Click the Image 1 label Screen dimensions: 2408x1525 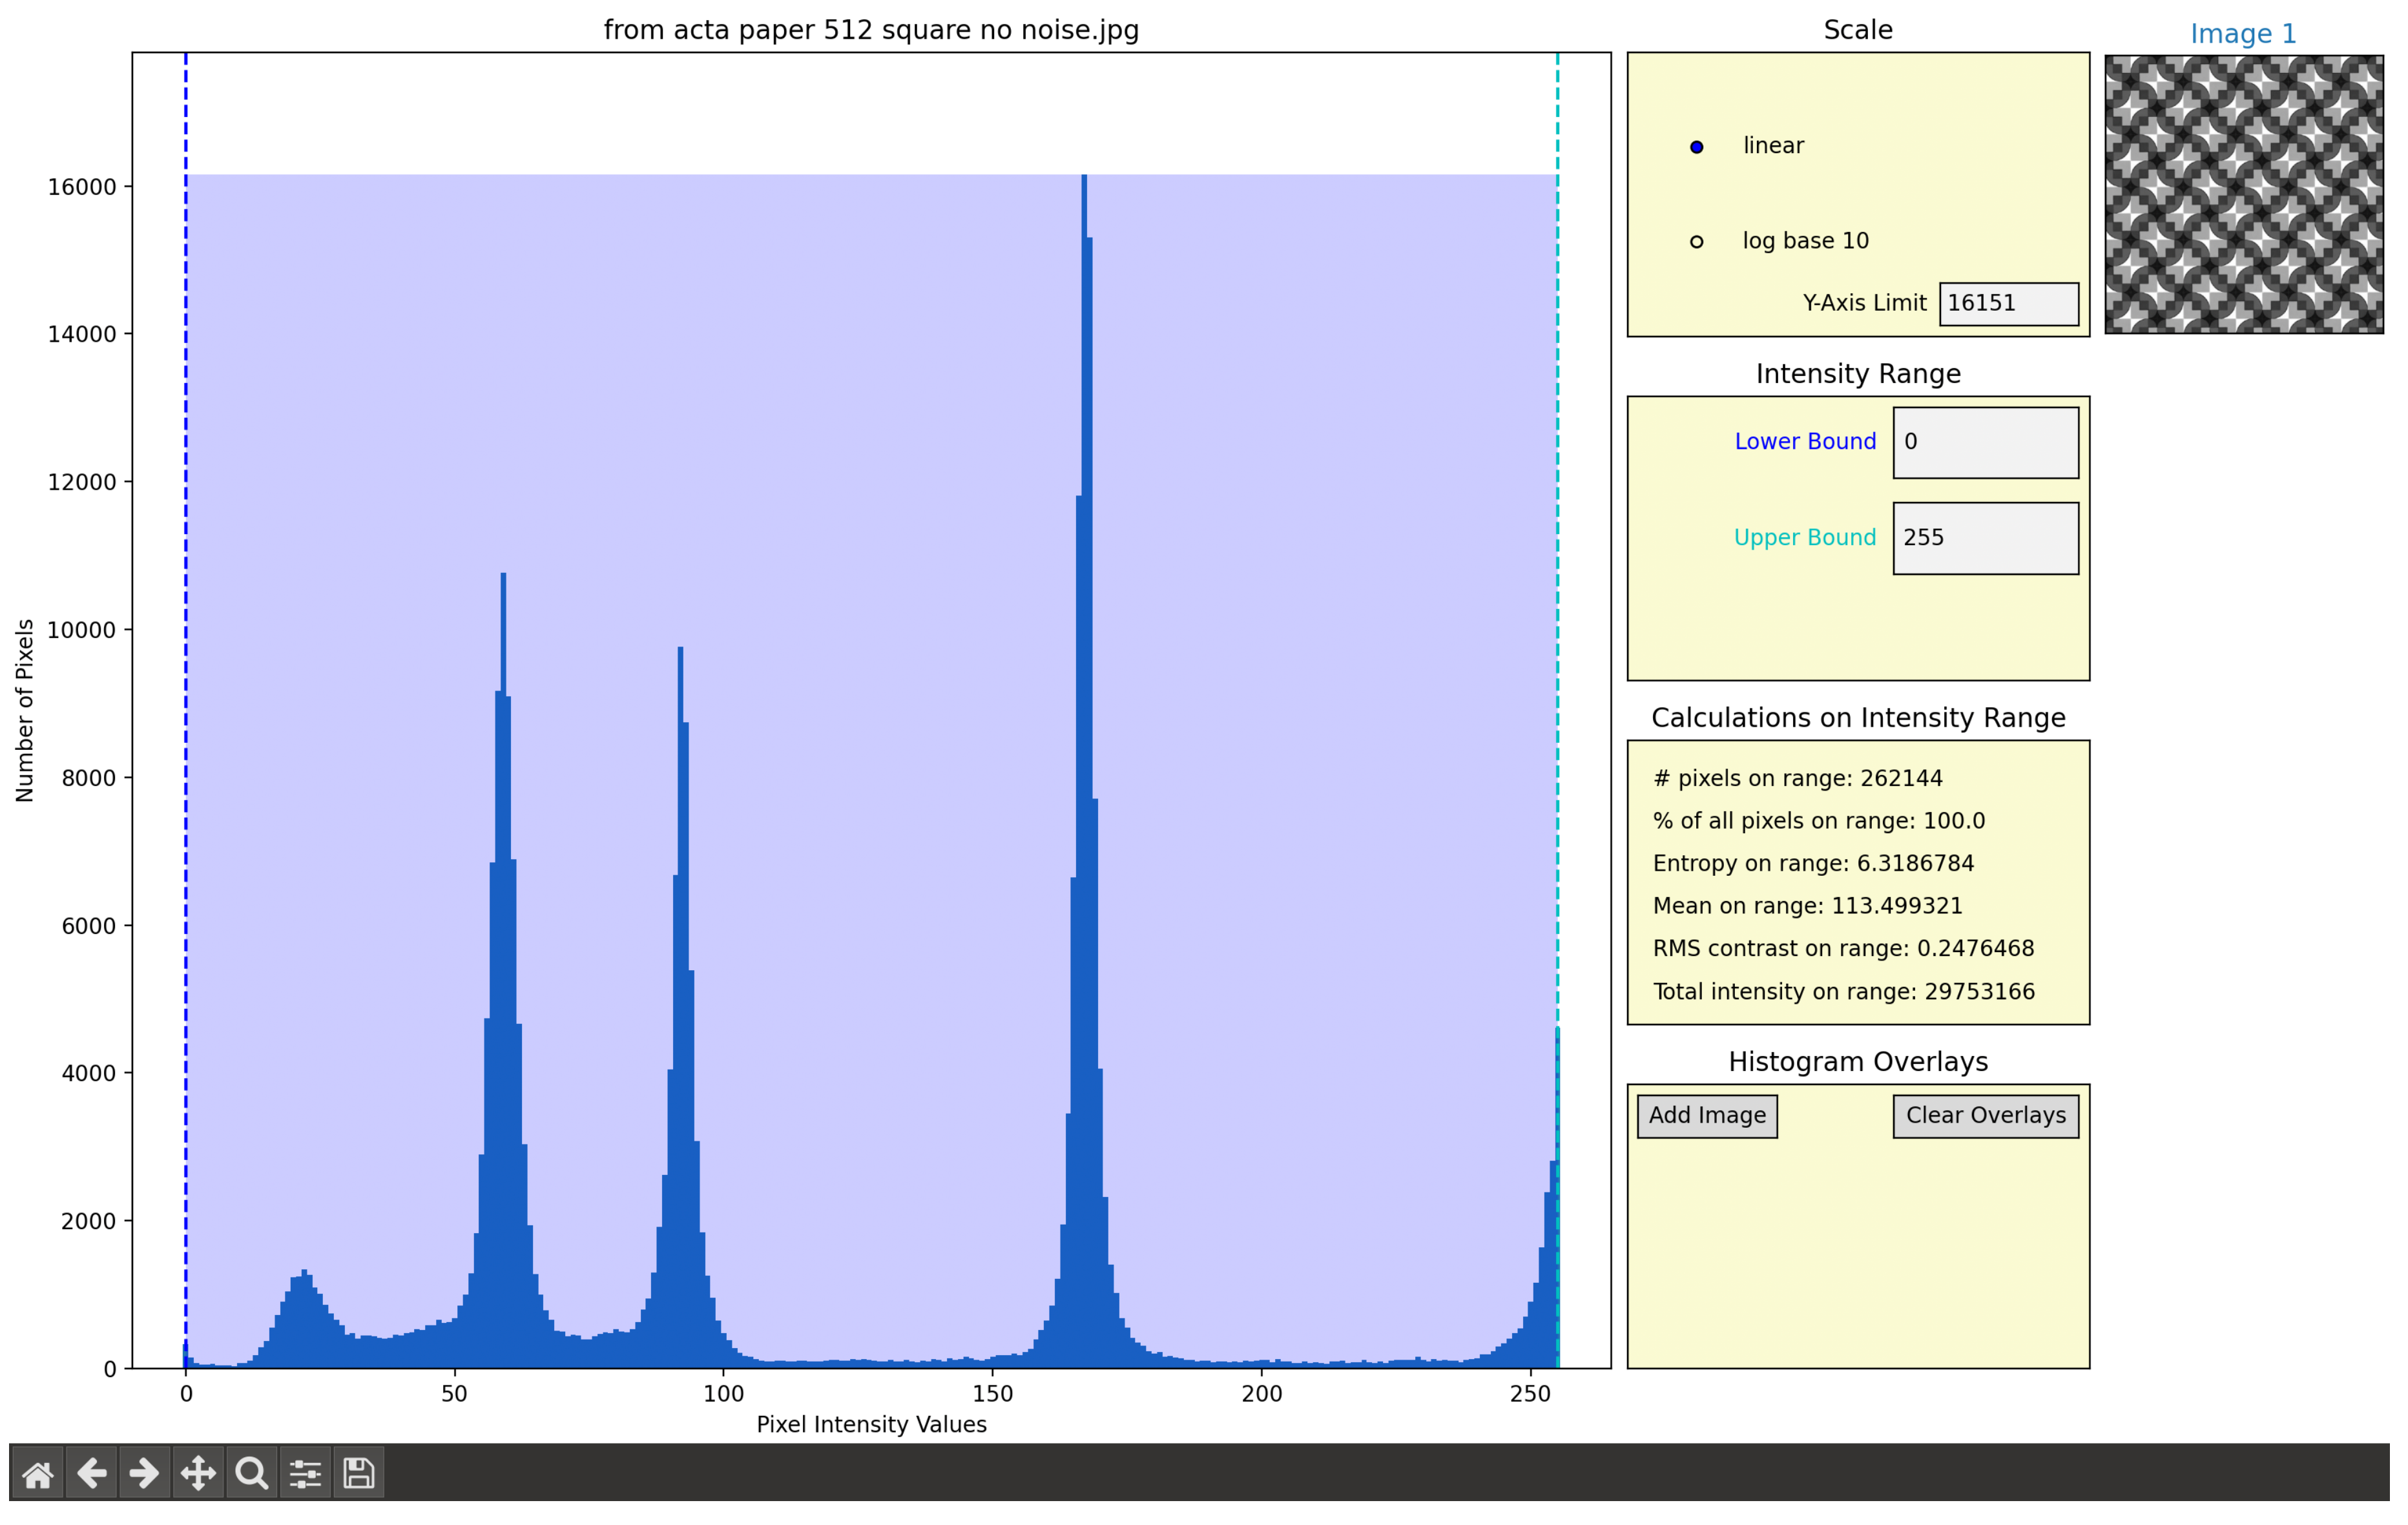click(x=2242, y=33)
